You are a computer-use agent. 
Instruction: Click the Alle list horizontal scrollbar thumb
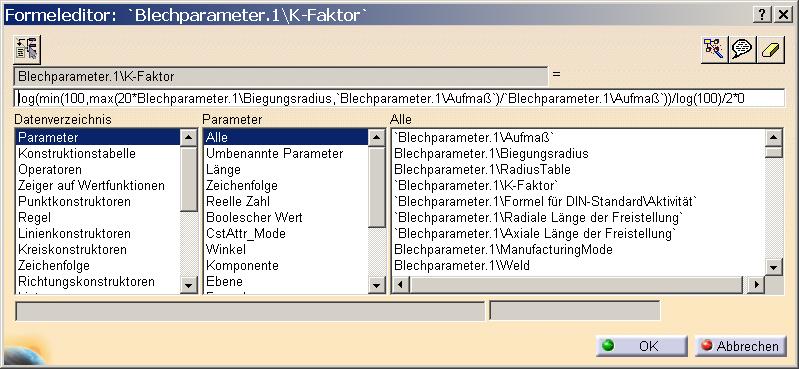[576, 285]
